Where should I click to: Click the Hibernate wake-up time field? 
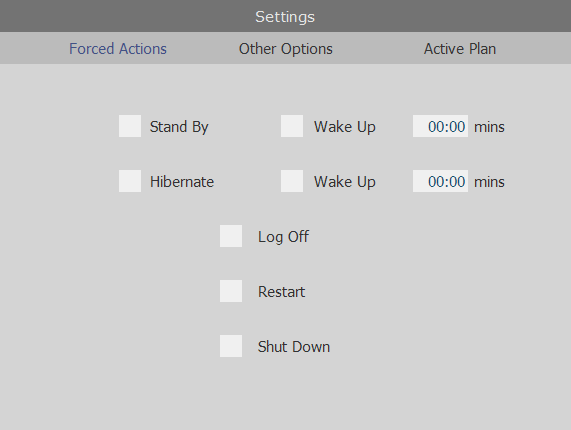pyautogui.click(x=440, y=181)
